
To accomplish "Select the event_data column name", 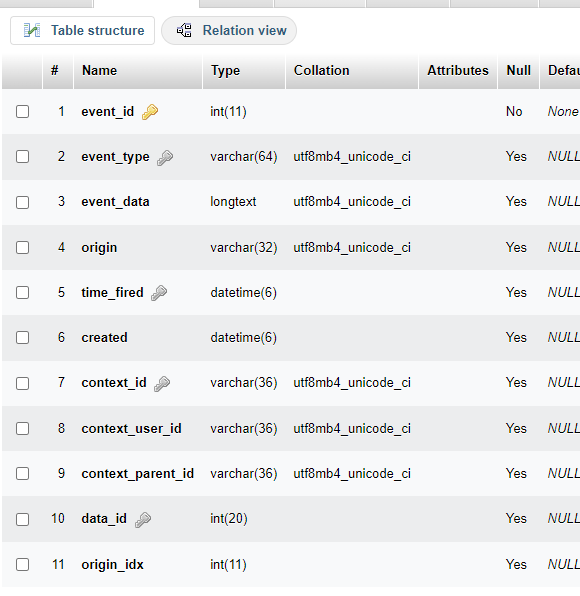I will click(115, 202).
